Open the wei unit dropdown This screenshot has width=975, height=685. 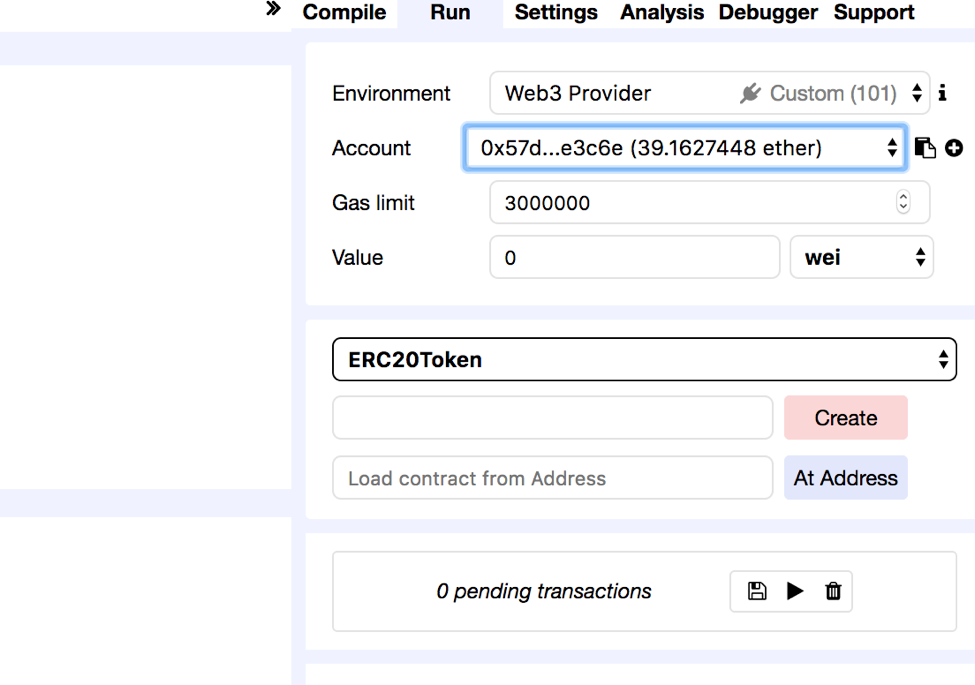861,257
